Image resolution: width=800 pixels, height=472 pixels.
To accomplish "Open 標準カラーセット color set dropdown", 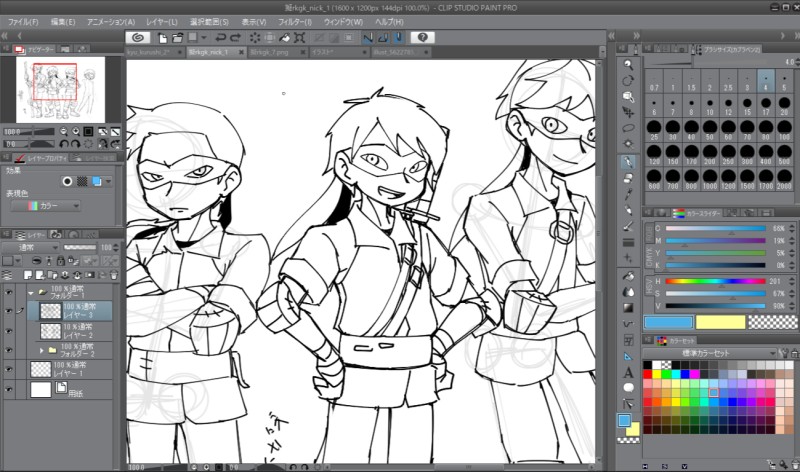I will pyautogui.click(x=709, y=353).
